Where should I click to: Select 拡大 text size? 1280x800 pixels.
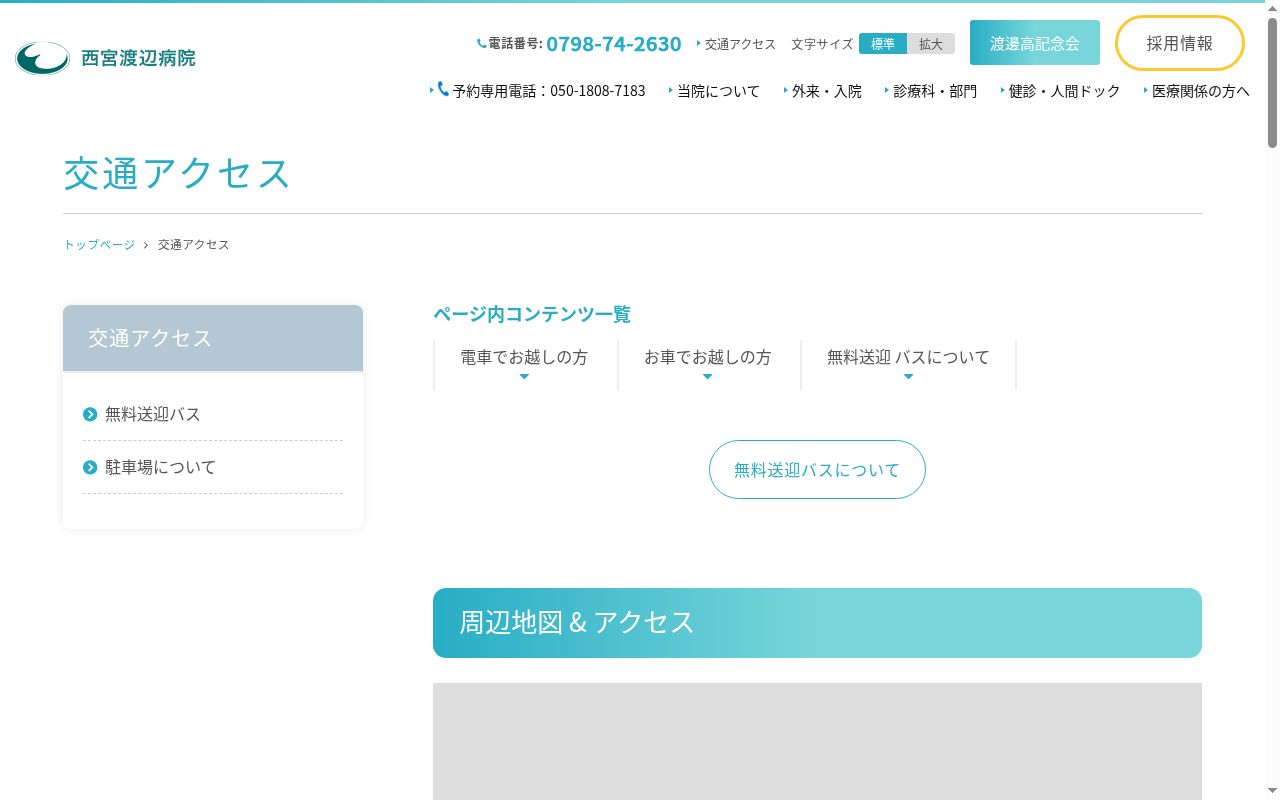tap(931, 44)
